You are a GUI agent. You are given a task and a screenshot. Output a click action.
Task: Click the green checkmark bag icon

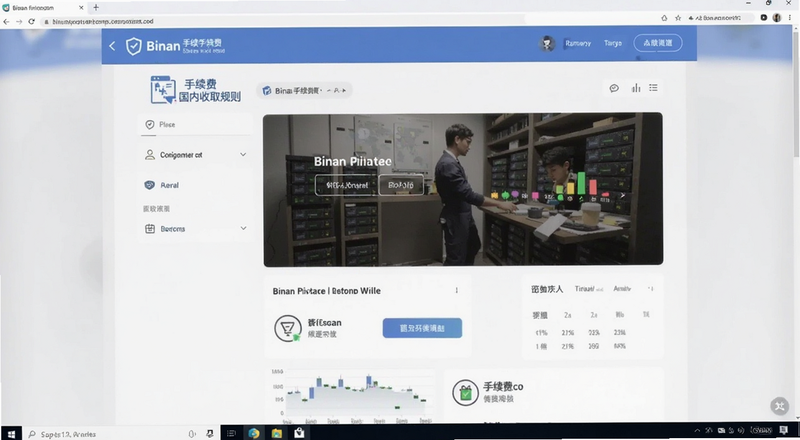[465, 393]
